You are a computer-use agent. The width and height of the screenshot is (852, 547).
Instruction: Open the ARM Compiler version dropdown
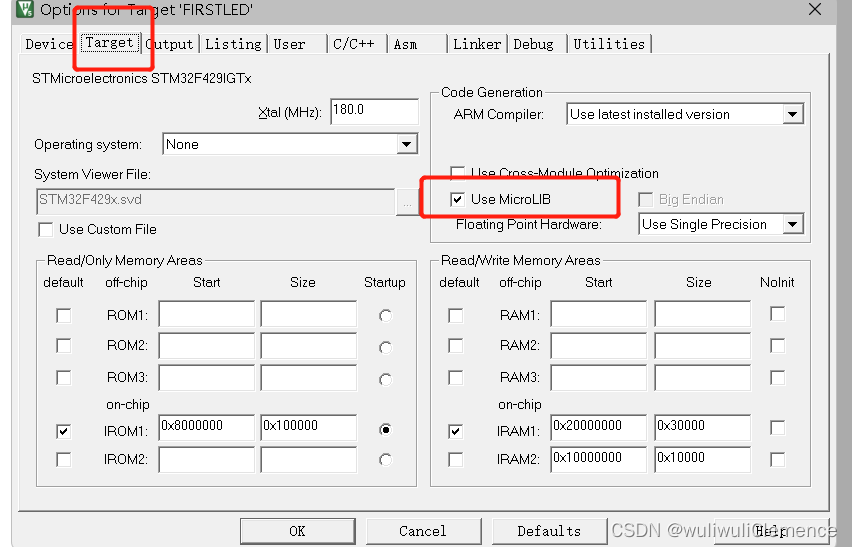(x=685, y=114)
